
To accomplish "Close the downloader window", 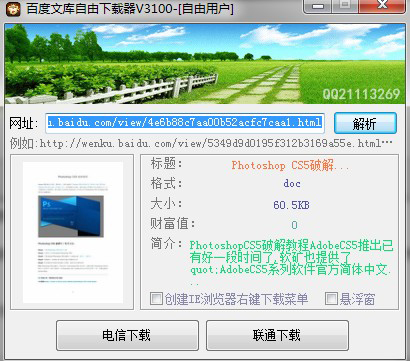I will (382, 6).
